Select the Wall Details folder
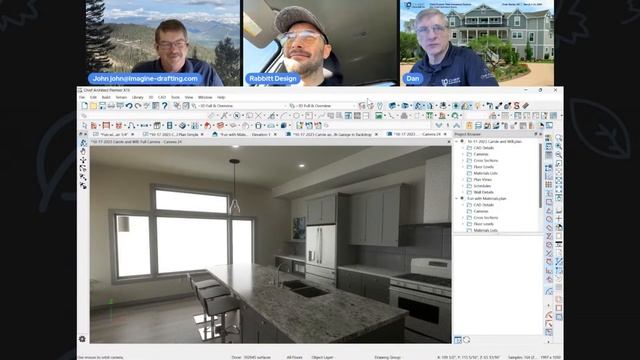The width and height of the screenshot is (640, 360). click(x=484, y=192)
